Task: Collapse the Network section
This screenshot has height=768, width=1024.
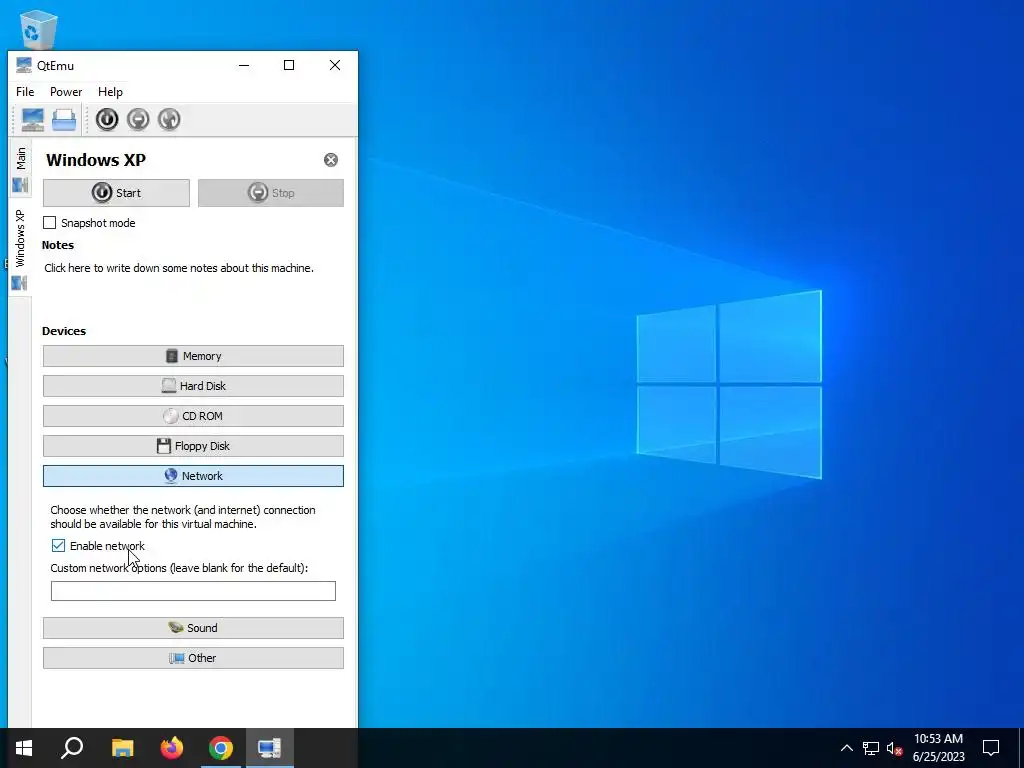Action: pos(193,476)
